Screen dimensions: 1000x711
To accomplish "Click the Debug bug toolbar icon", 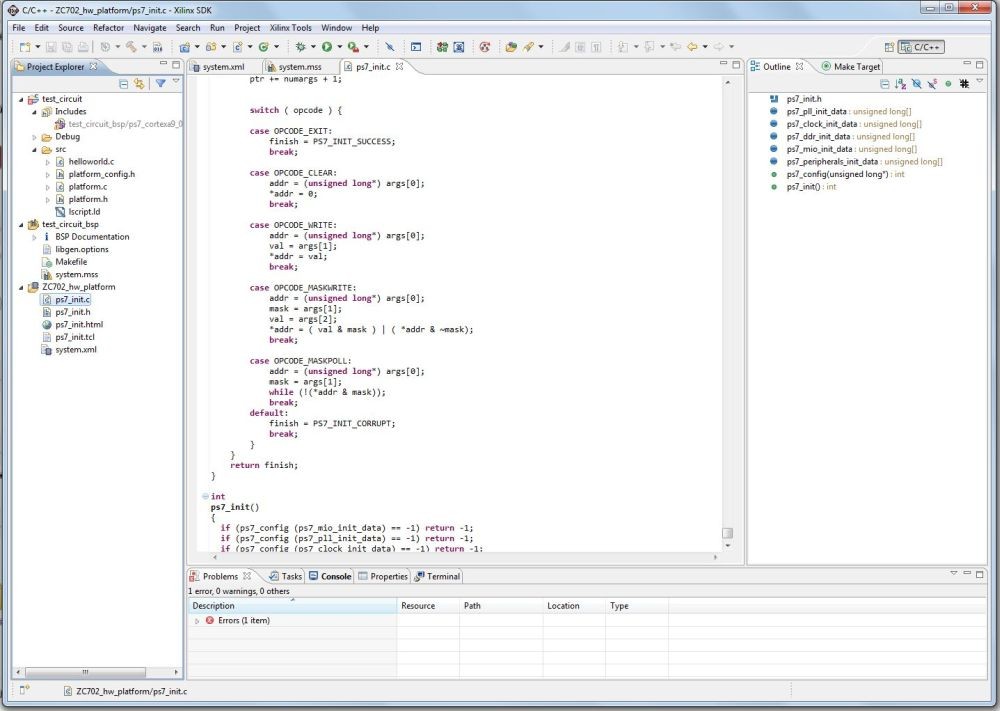I will pyautogui.click(x=300, y=47).
